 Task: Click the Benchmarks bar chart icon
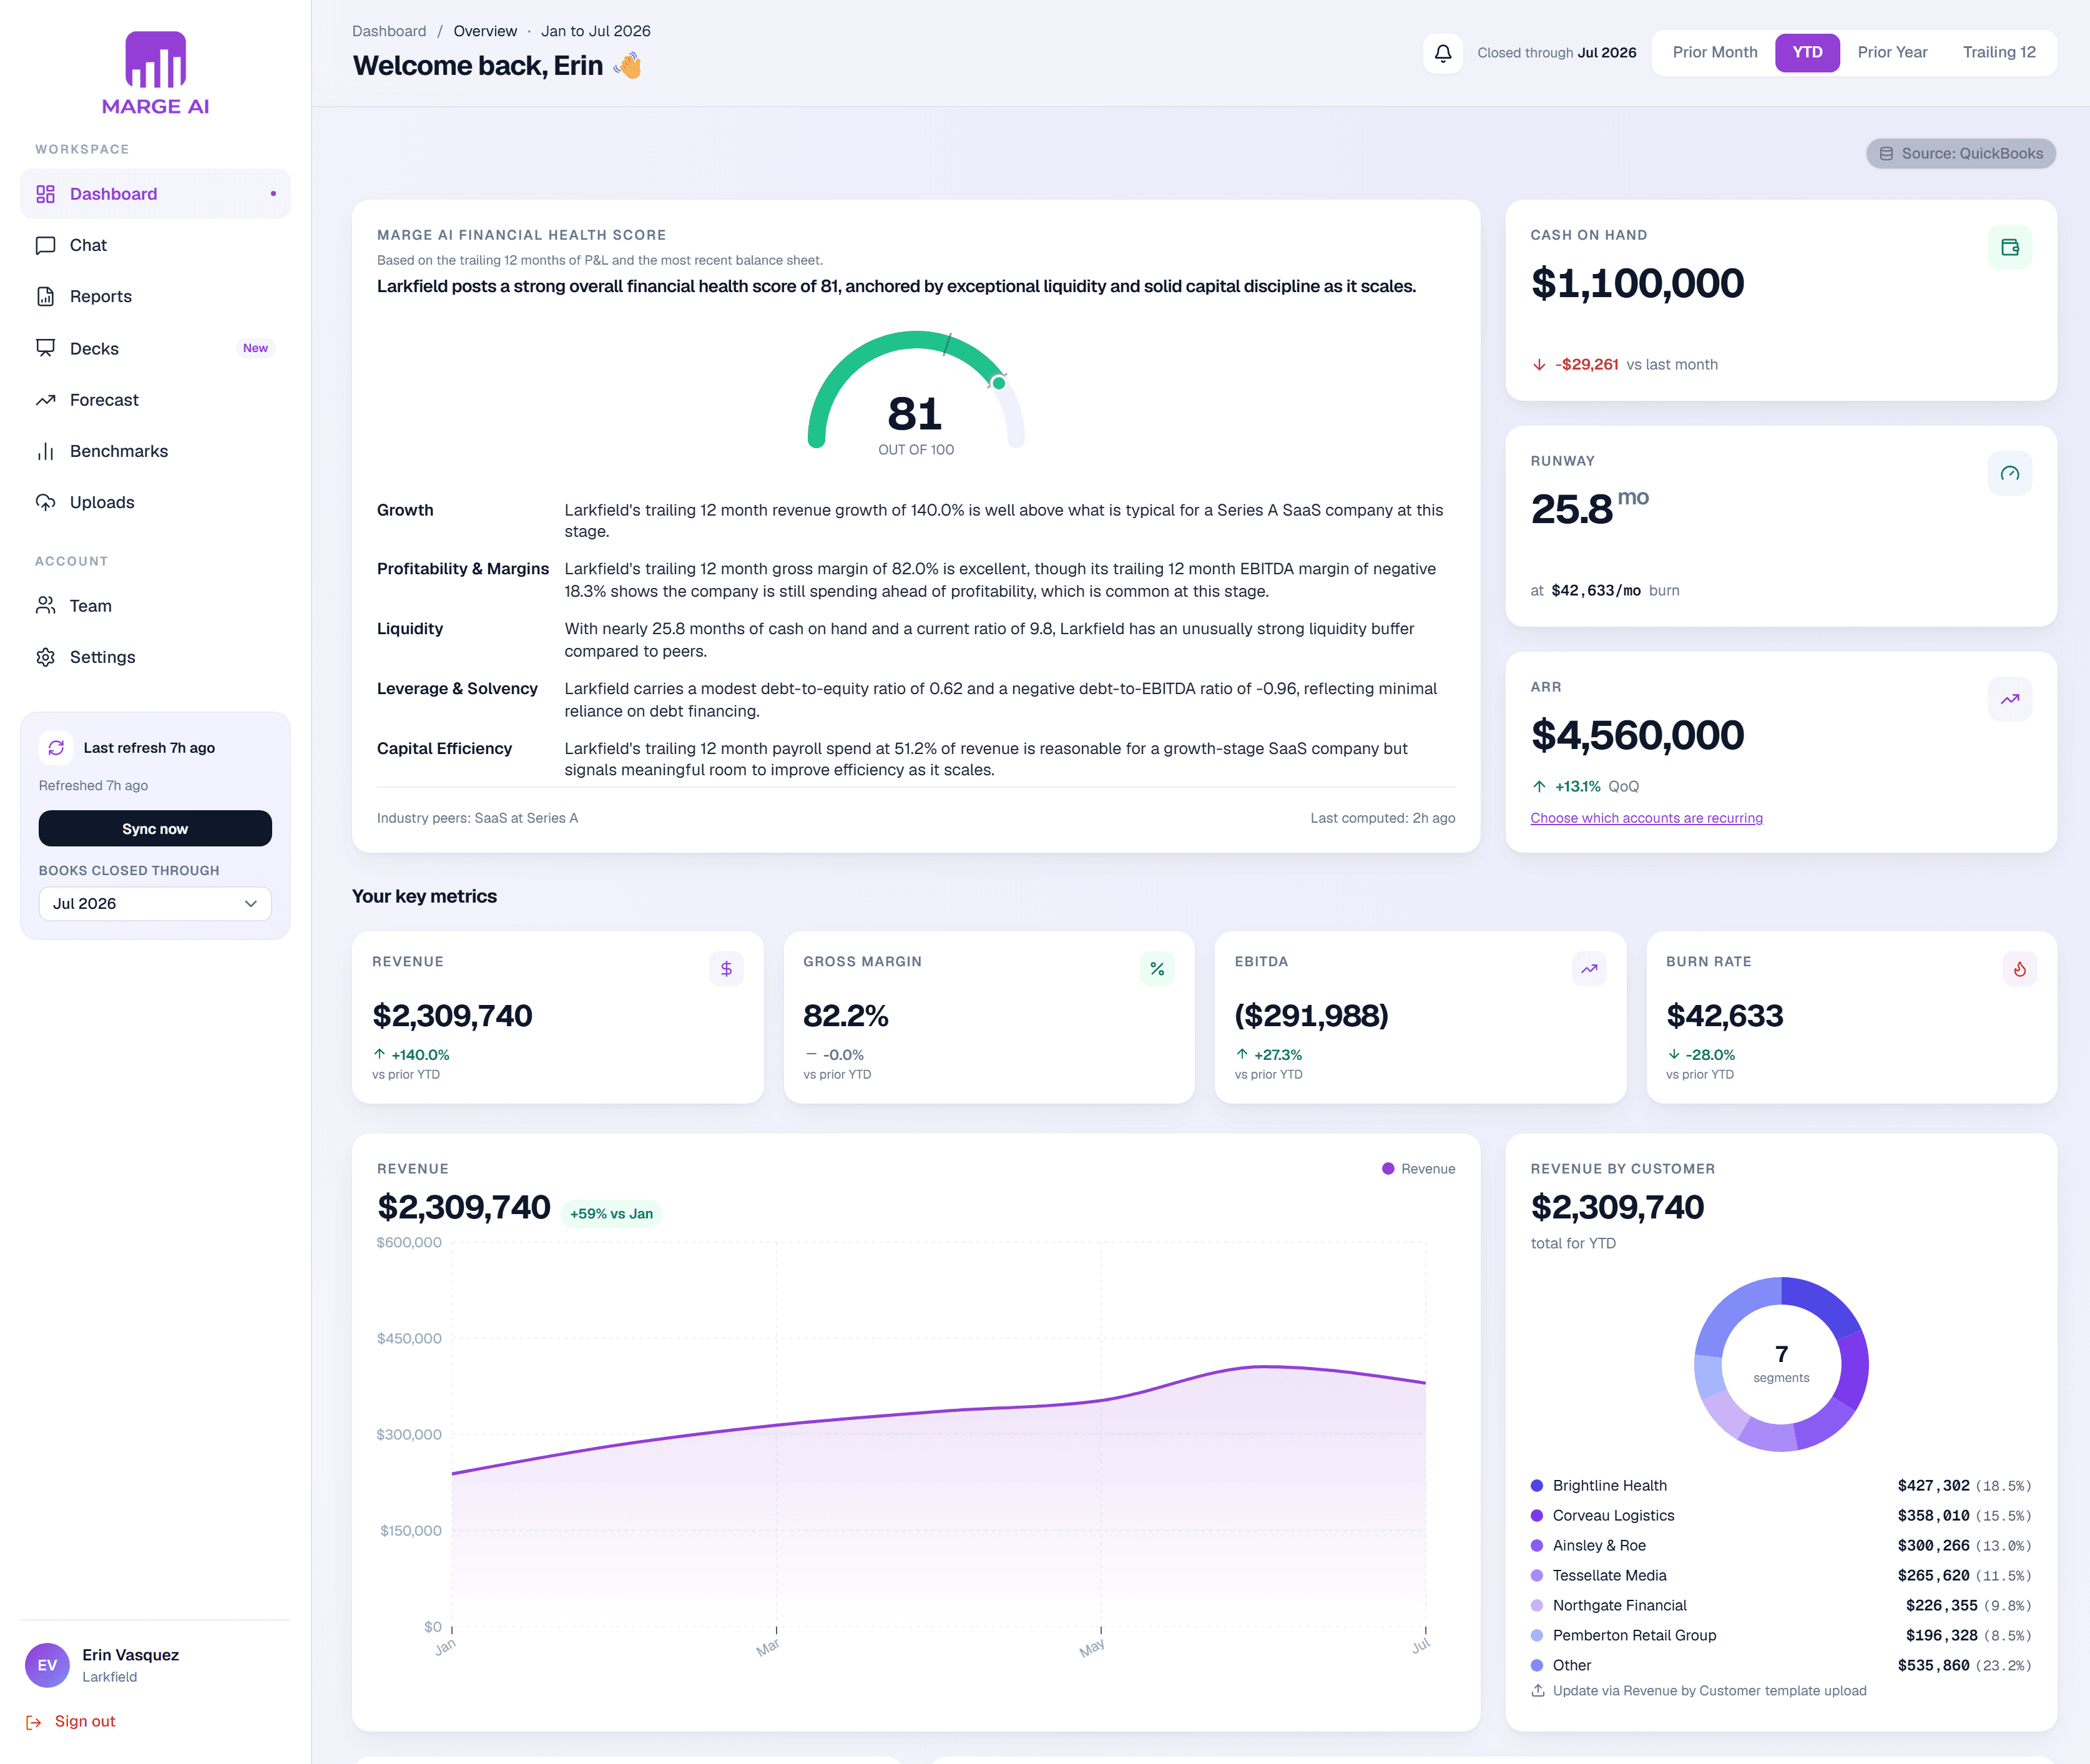pos(46,451)
